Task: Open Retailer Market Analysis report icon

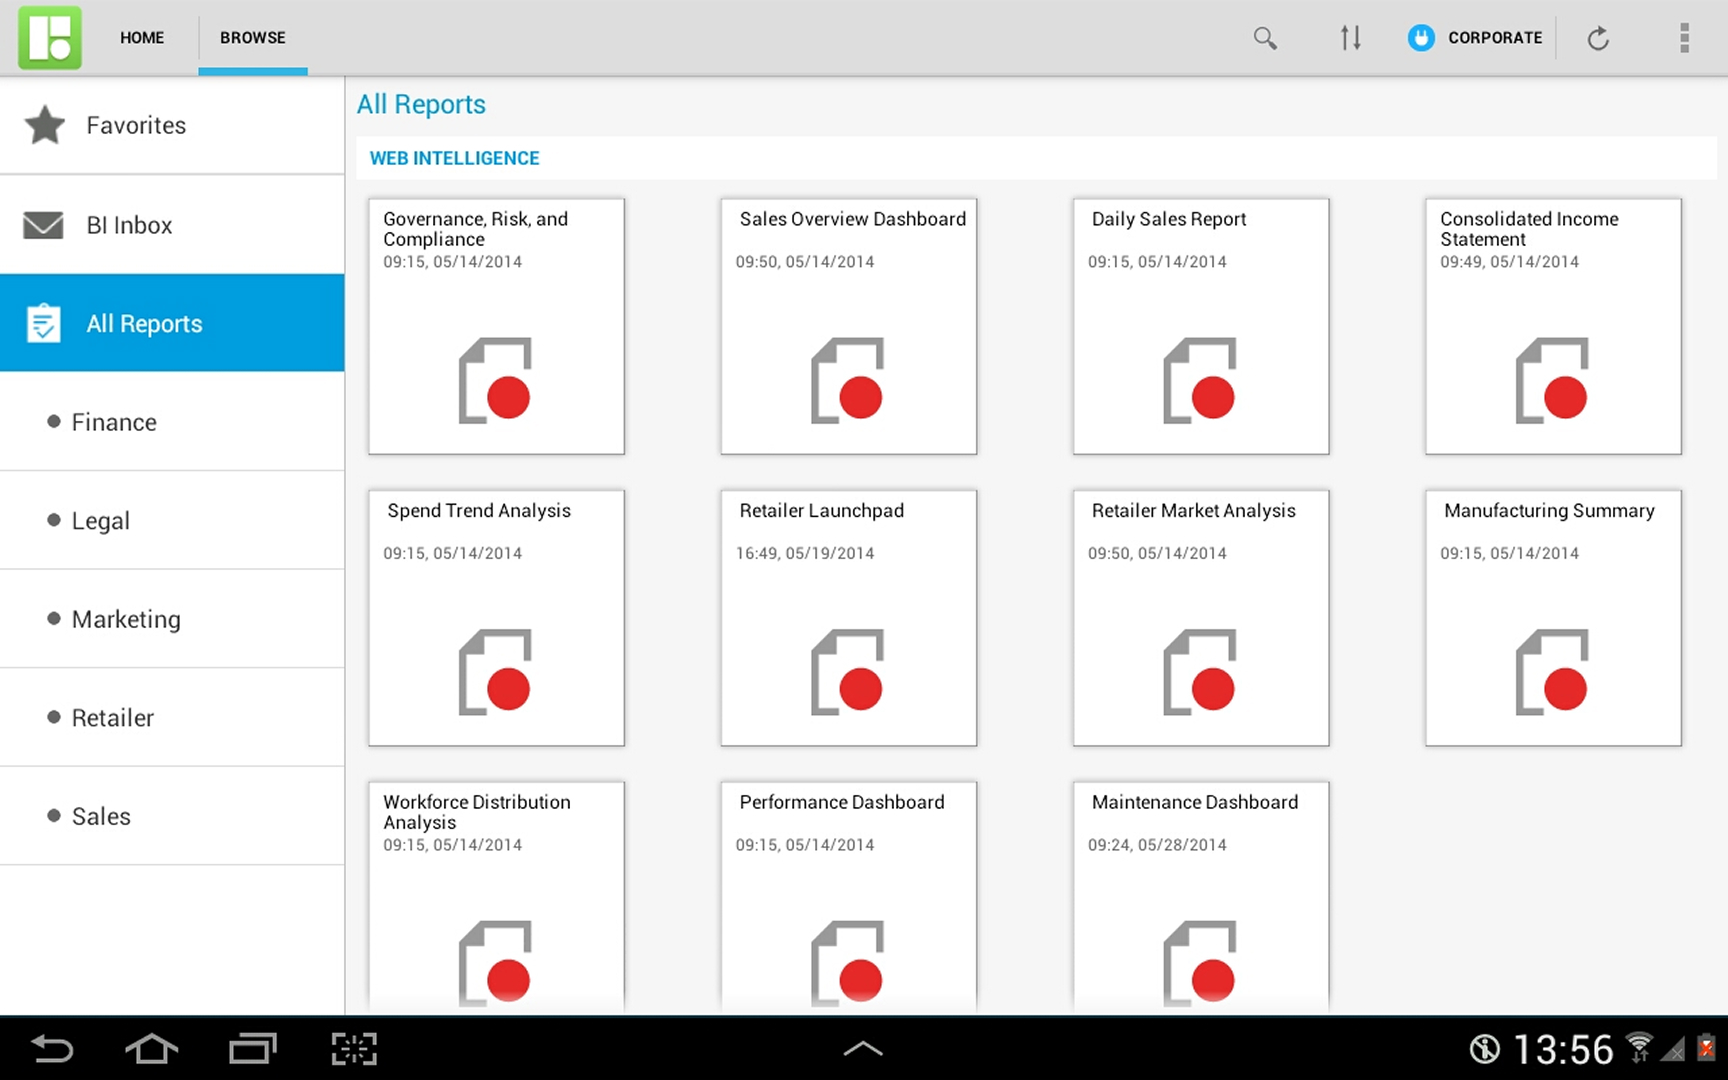Action: (1200, 672)
